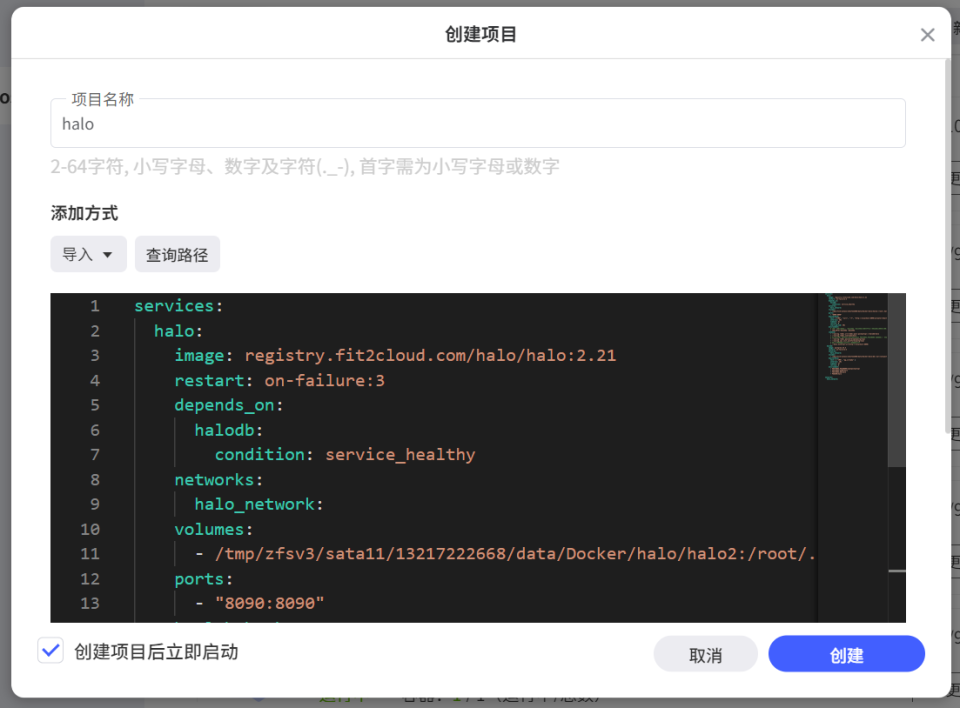The width and height of the screenshot is (960, 708).
Task: Open the 导入 dropdown
Action: click(x=88, y=254)
